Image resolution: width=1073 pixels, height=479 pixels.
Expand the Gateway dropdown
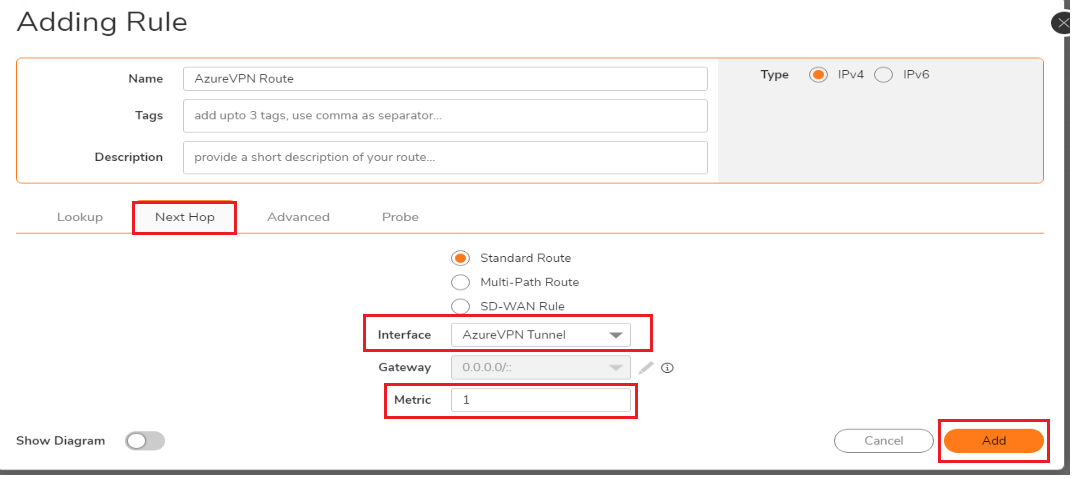[x=541, y=367]
